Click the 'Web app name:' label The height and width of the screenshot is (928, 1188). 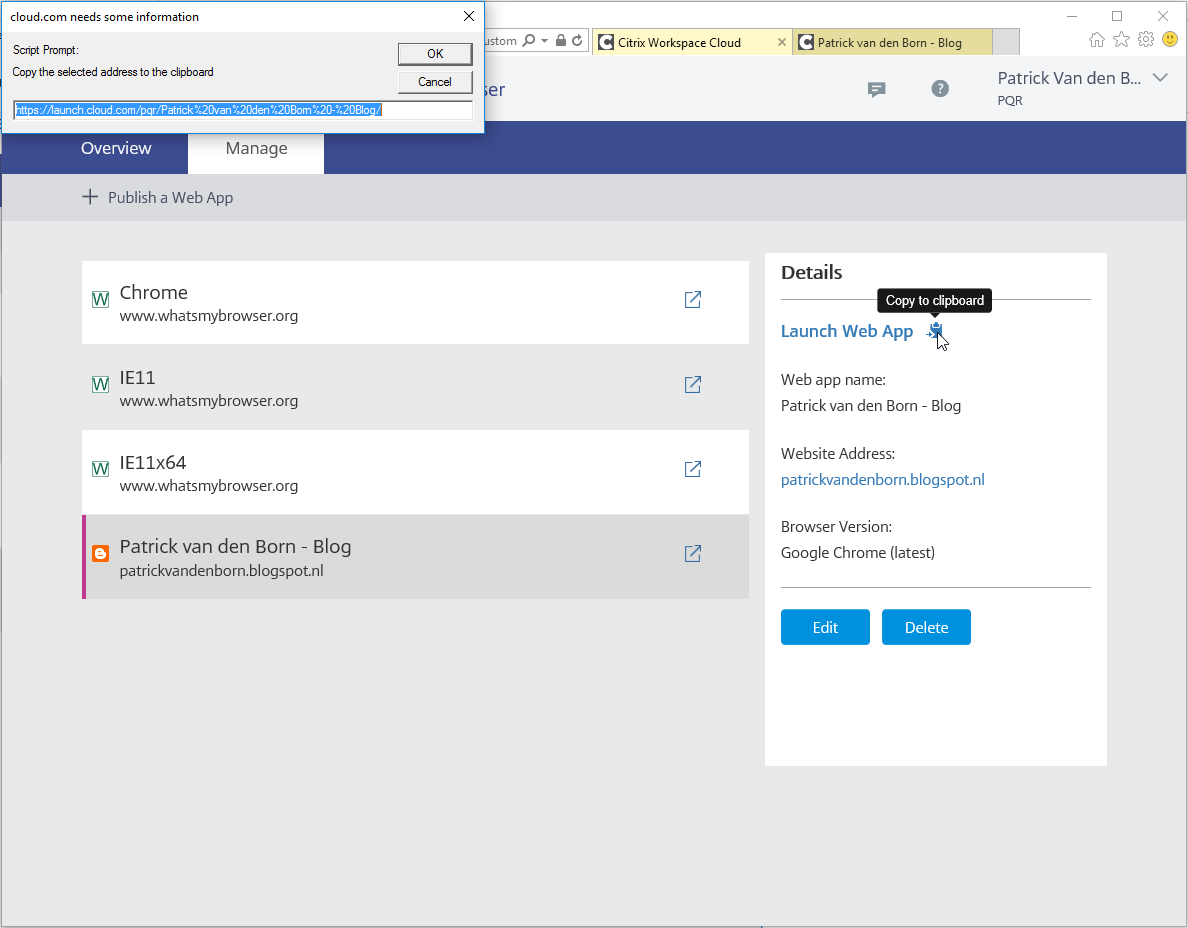(x=833, y=380)
